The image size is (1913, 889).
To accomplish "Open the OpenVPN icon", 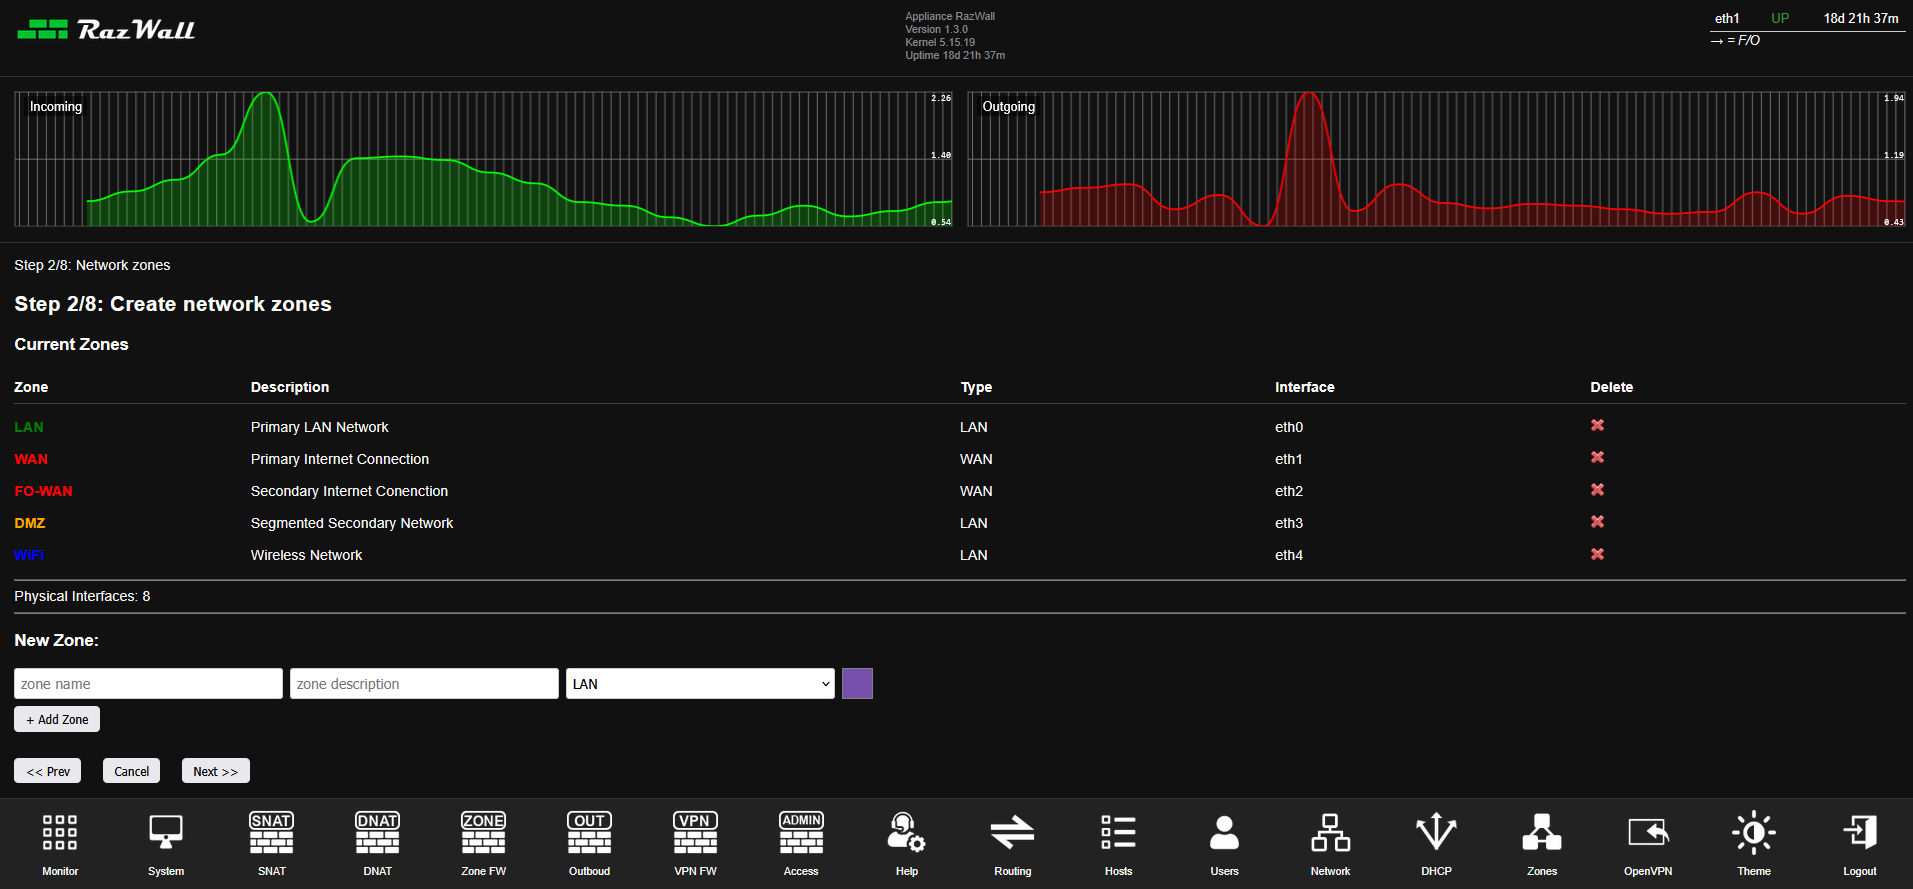I will pyautogui.click(x=1648, y=833).
